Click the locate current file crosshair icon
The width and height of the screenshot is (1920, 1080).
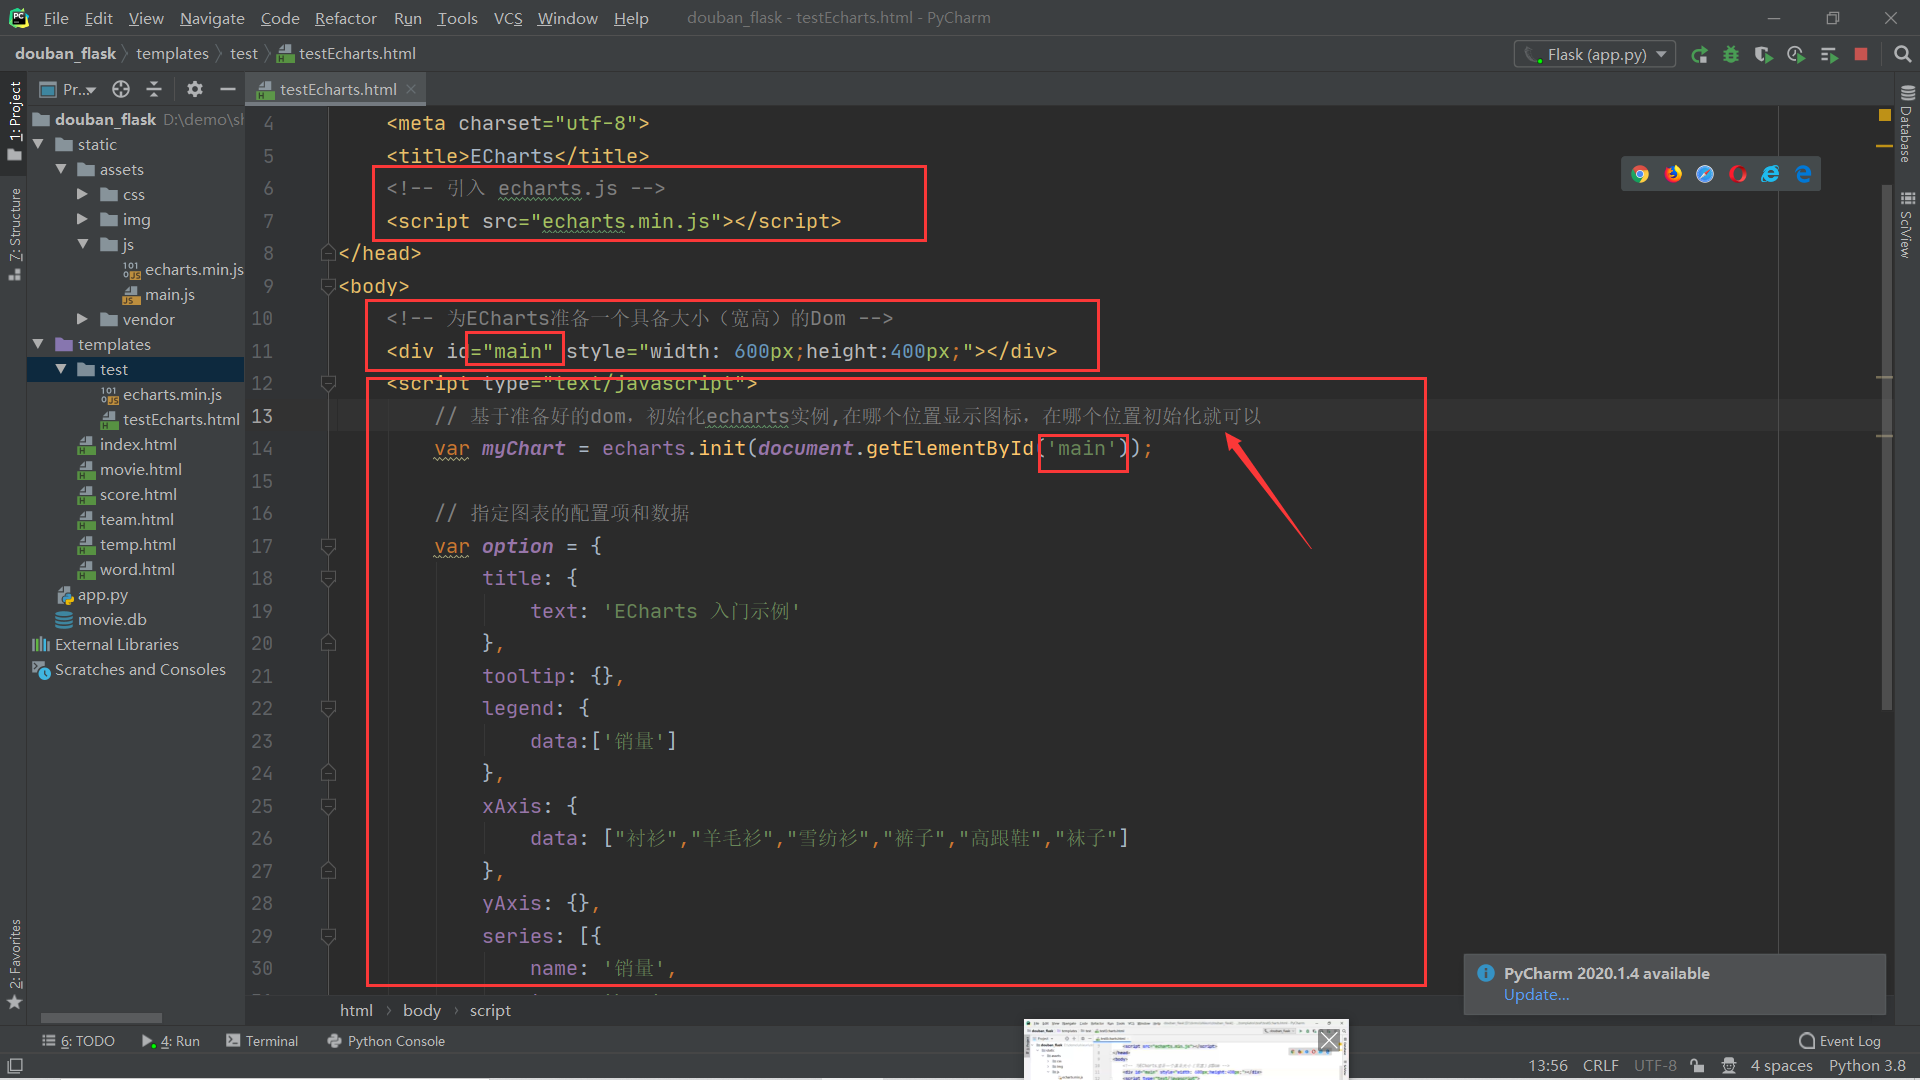pos(121,89)
